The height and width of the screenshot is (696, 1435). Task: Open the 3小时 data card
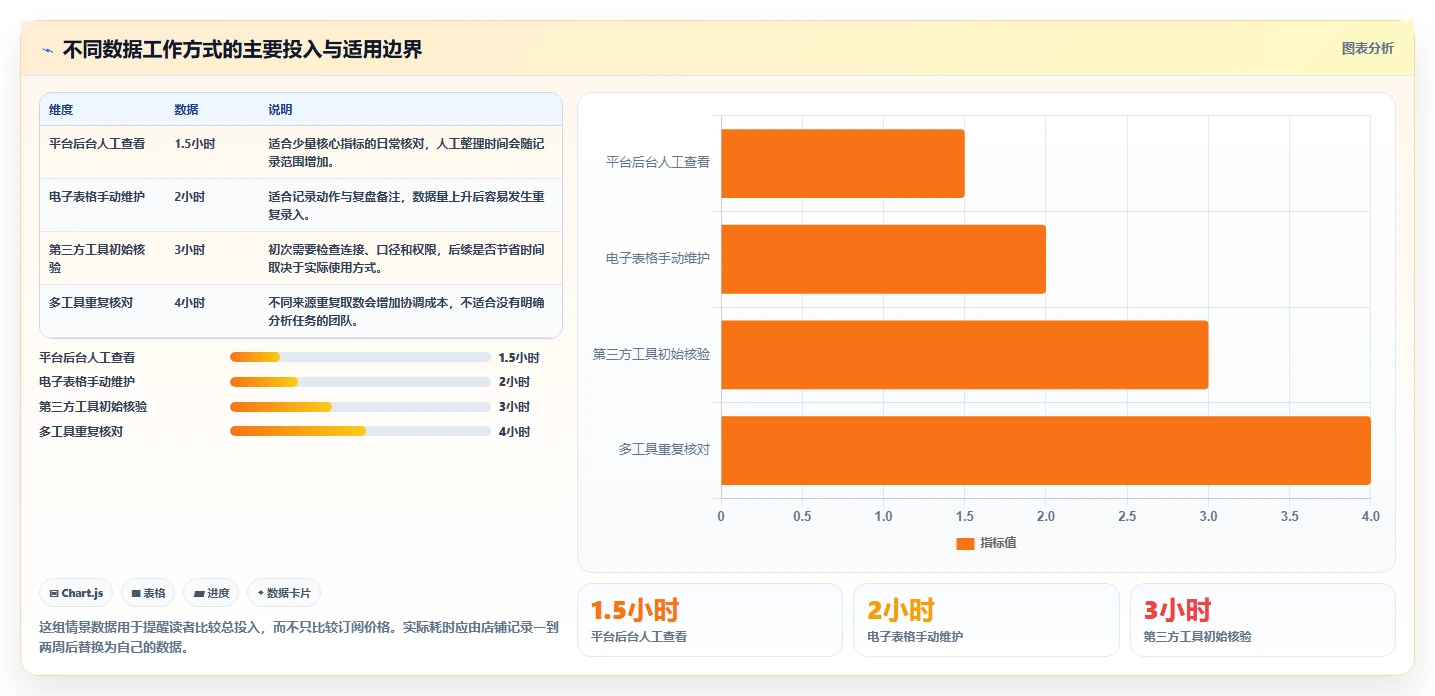click(1263, 620)
